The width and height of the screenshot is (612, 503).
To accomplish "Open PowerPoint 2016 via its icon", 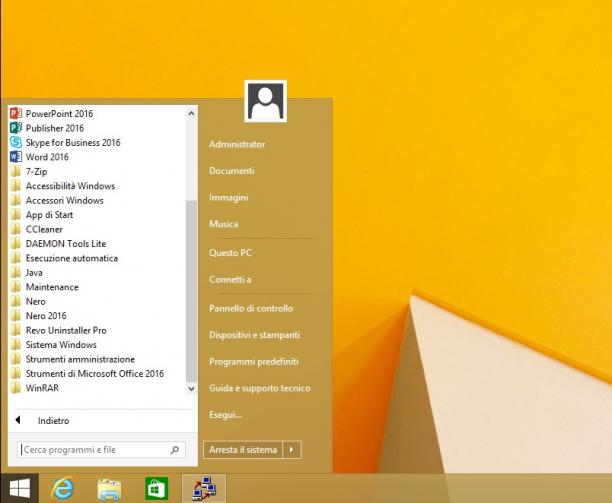I will [16, 114].
